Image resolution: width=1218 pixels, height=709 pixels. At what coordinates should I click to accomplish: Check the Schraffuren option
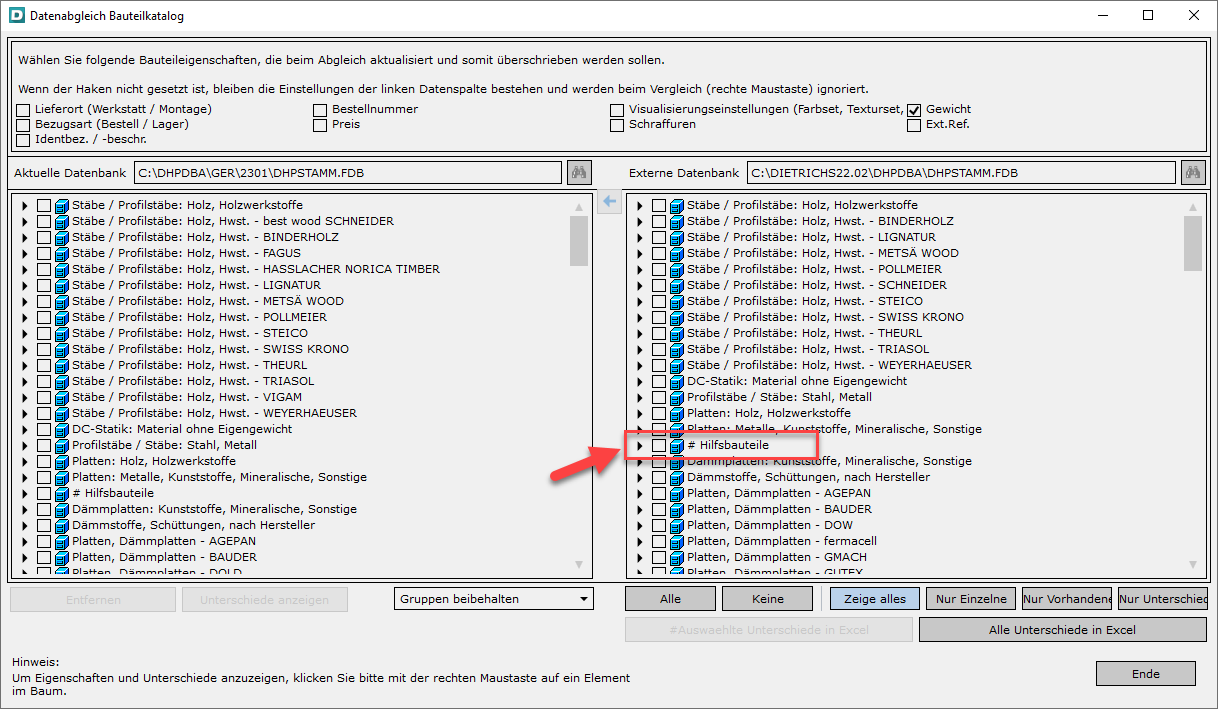coord(617,125)
